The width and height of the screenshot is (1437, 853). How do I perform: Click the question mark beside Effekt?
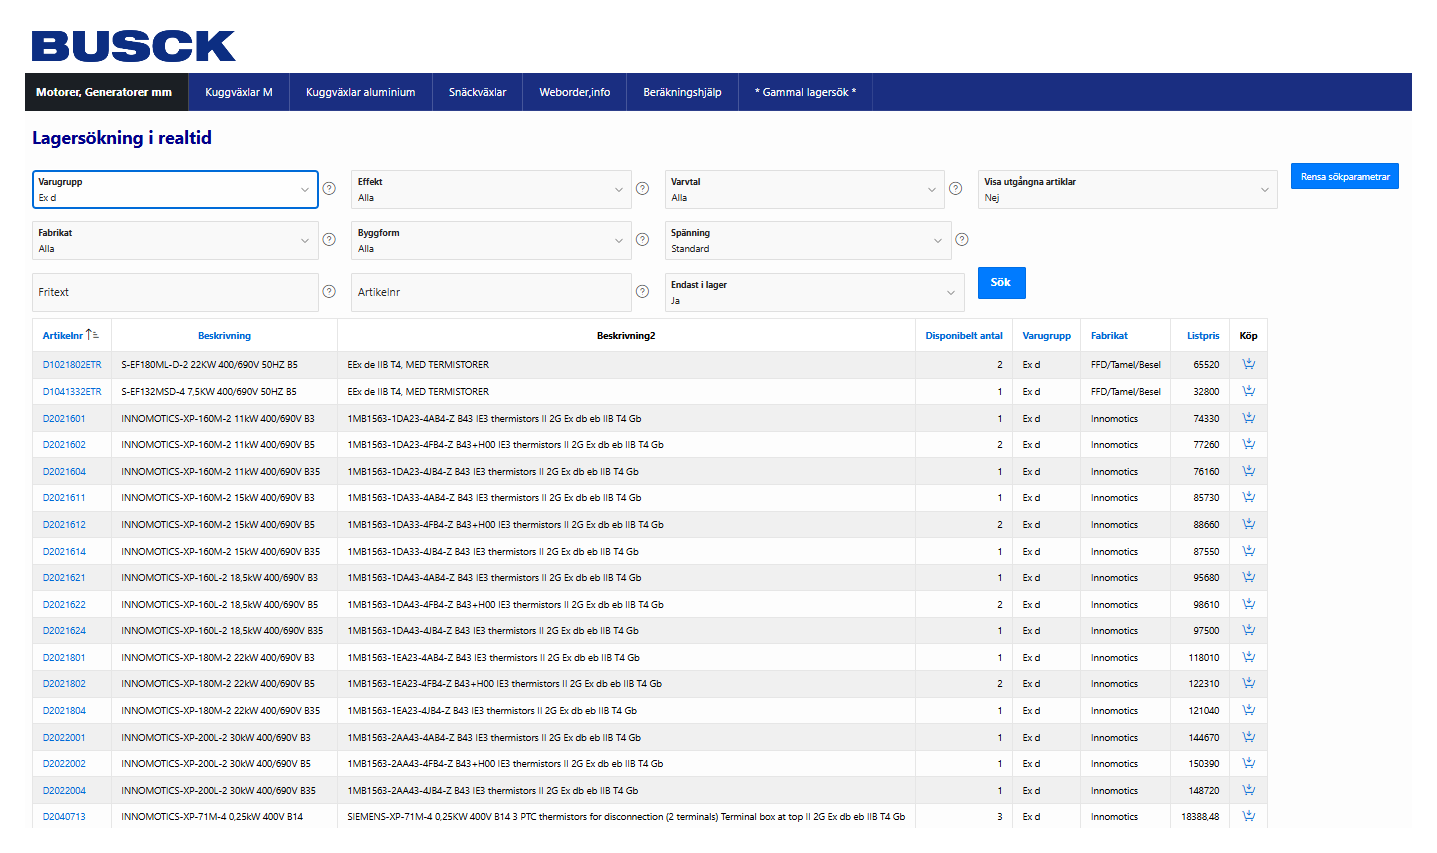click(642, 189)
